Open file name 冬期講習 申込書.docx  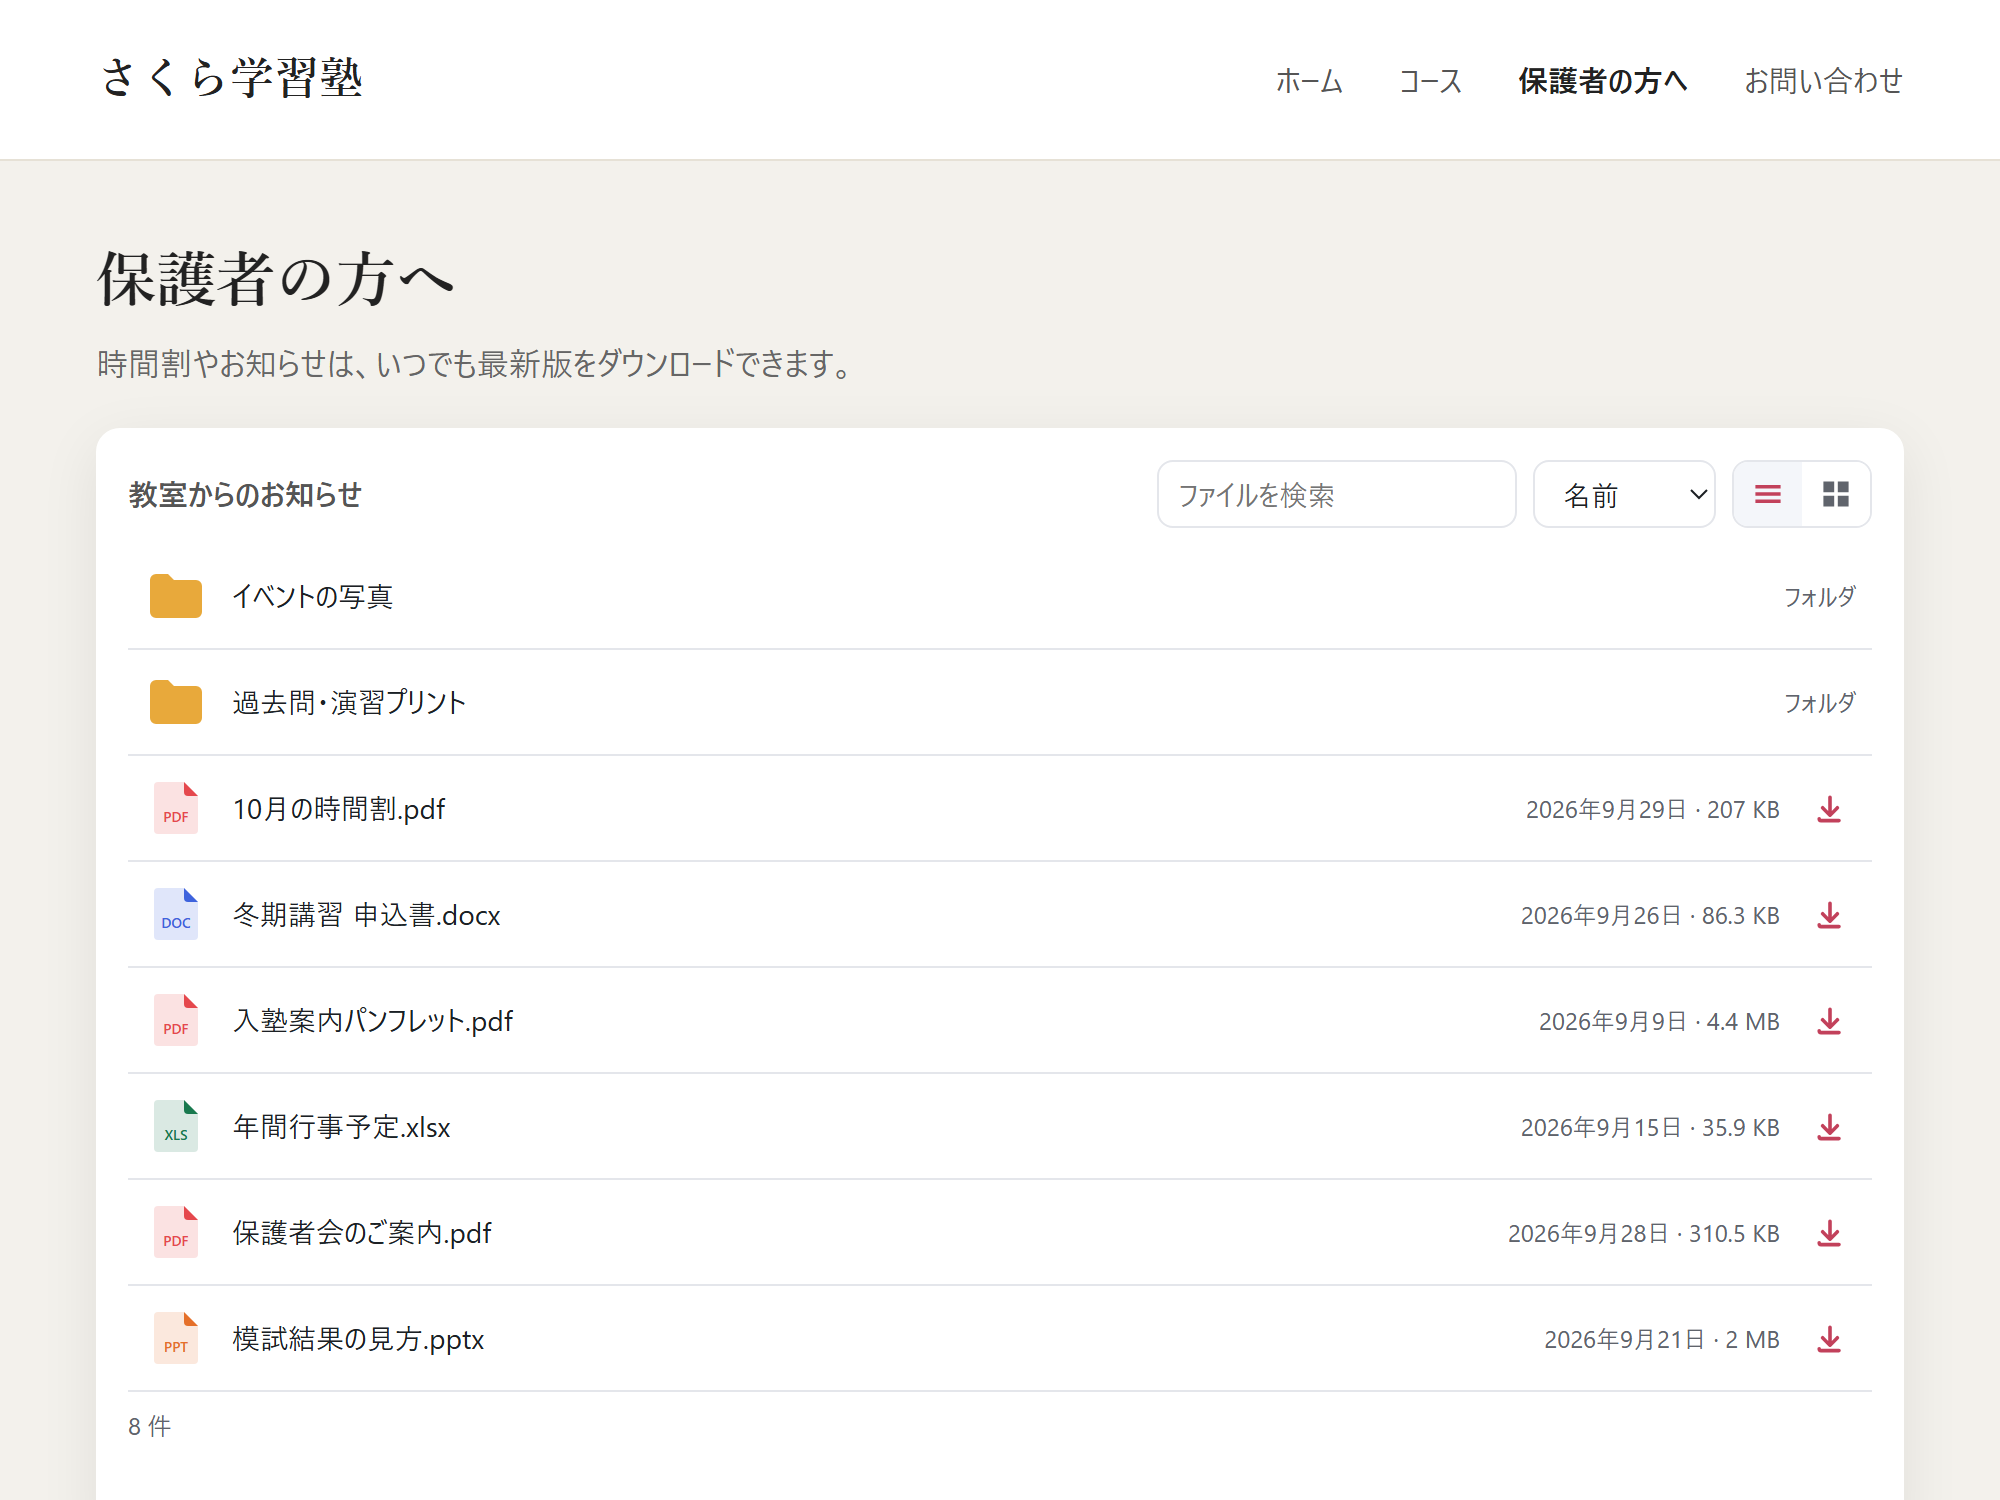(x=367, y=915)
